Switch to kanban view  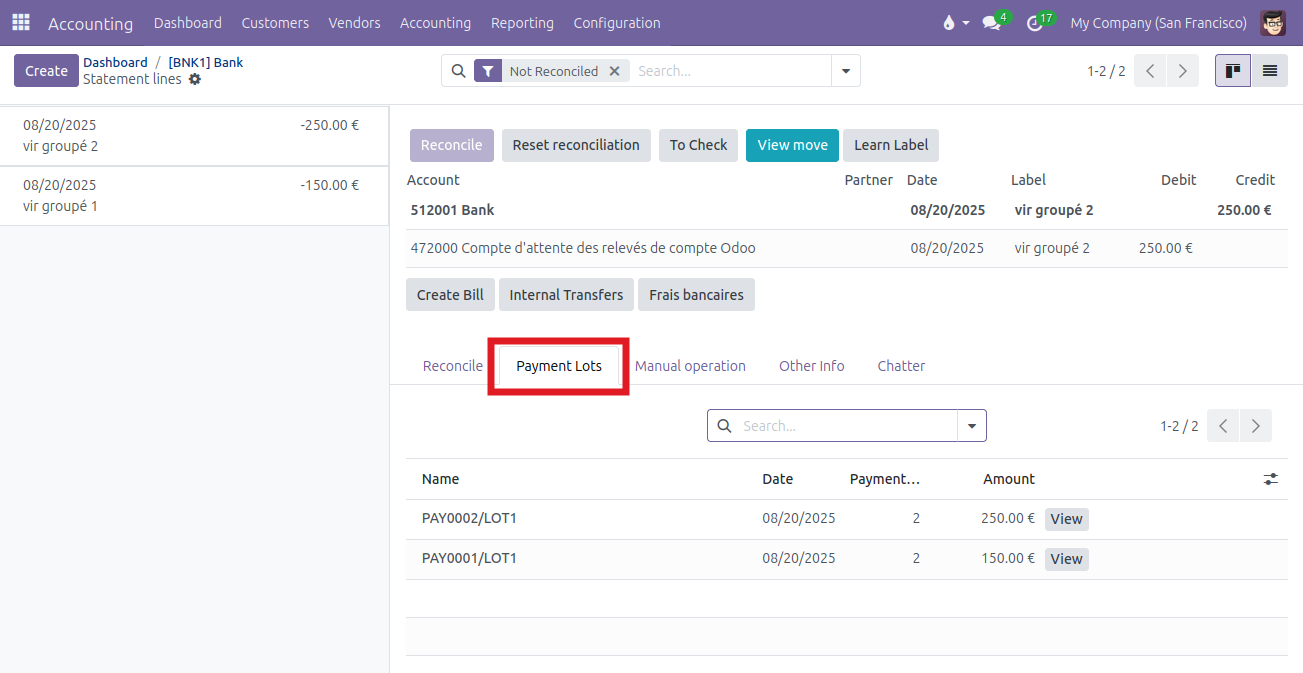tap(1233, 71)
